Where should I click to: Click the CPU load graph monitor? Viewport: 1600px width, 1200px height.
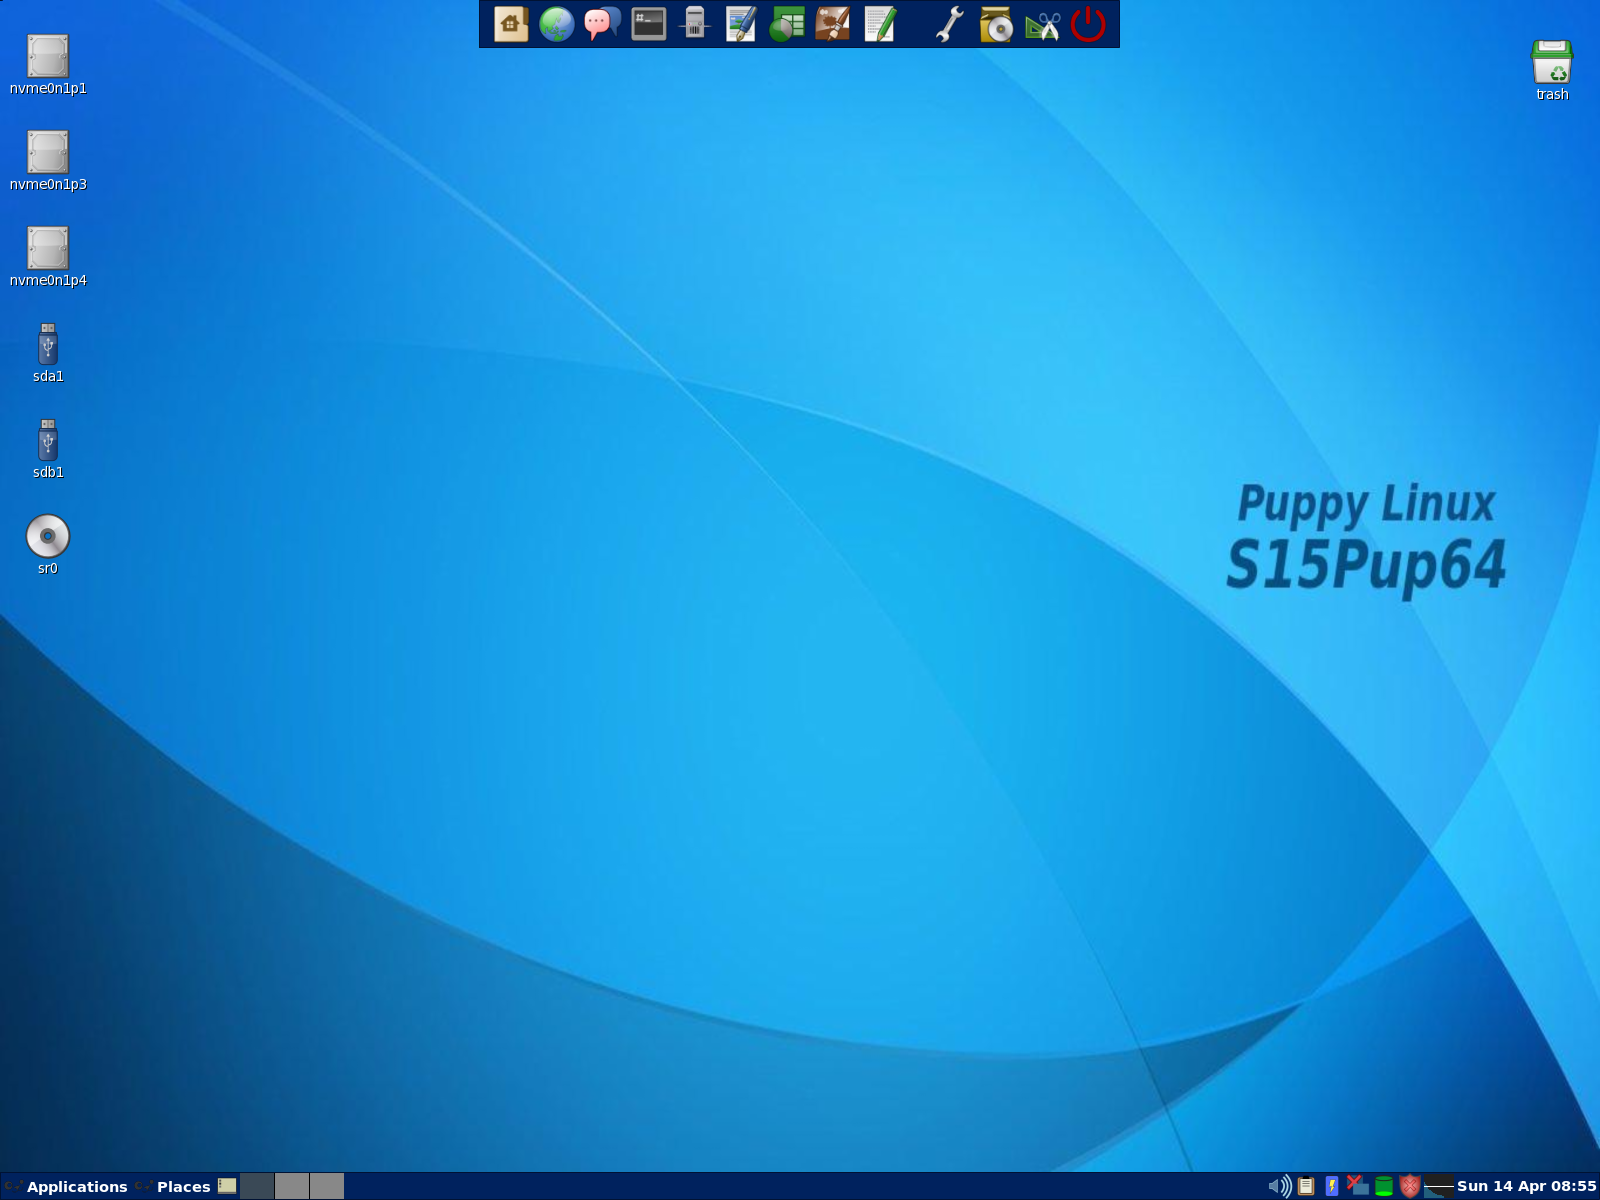tap(1438, 1186)
